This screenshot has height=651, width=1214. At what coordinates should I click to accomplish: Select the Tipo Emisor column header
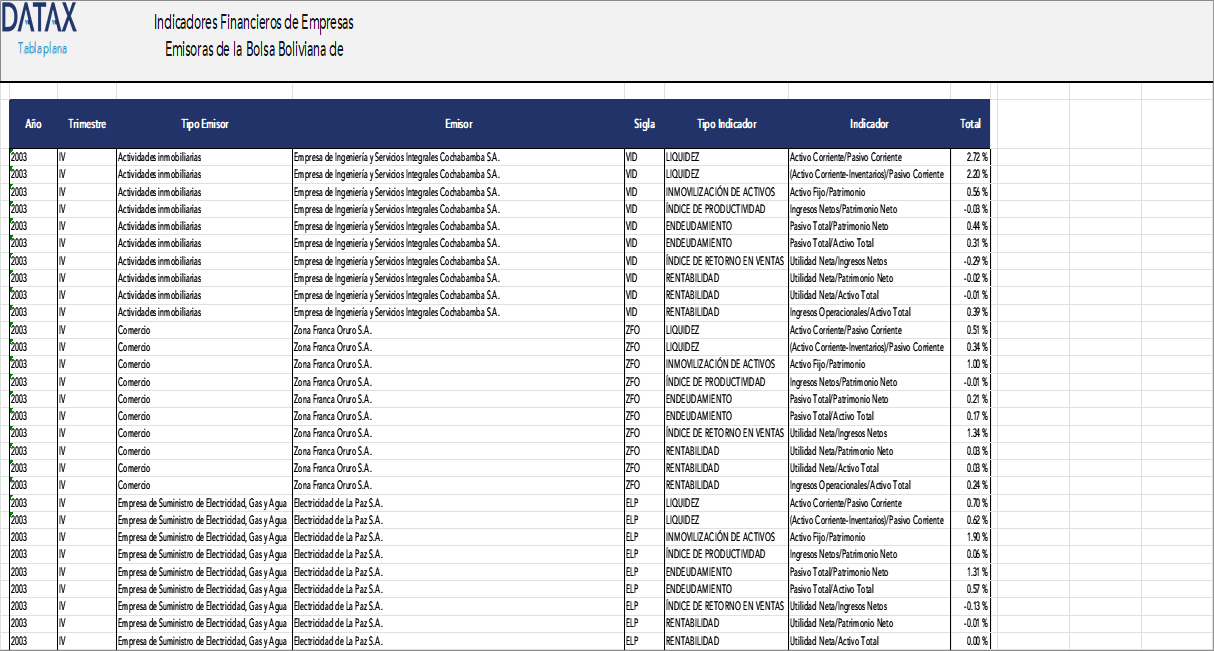click(x=204, y=124)
